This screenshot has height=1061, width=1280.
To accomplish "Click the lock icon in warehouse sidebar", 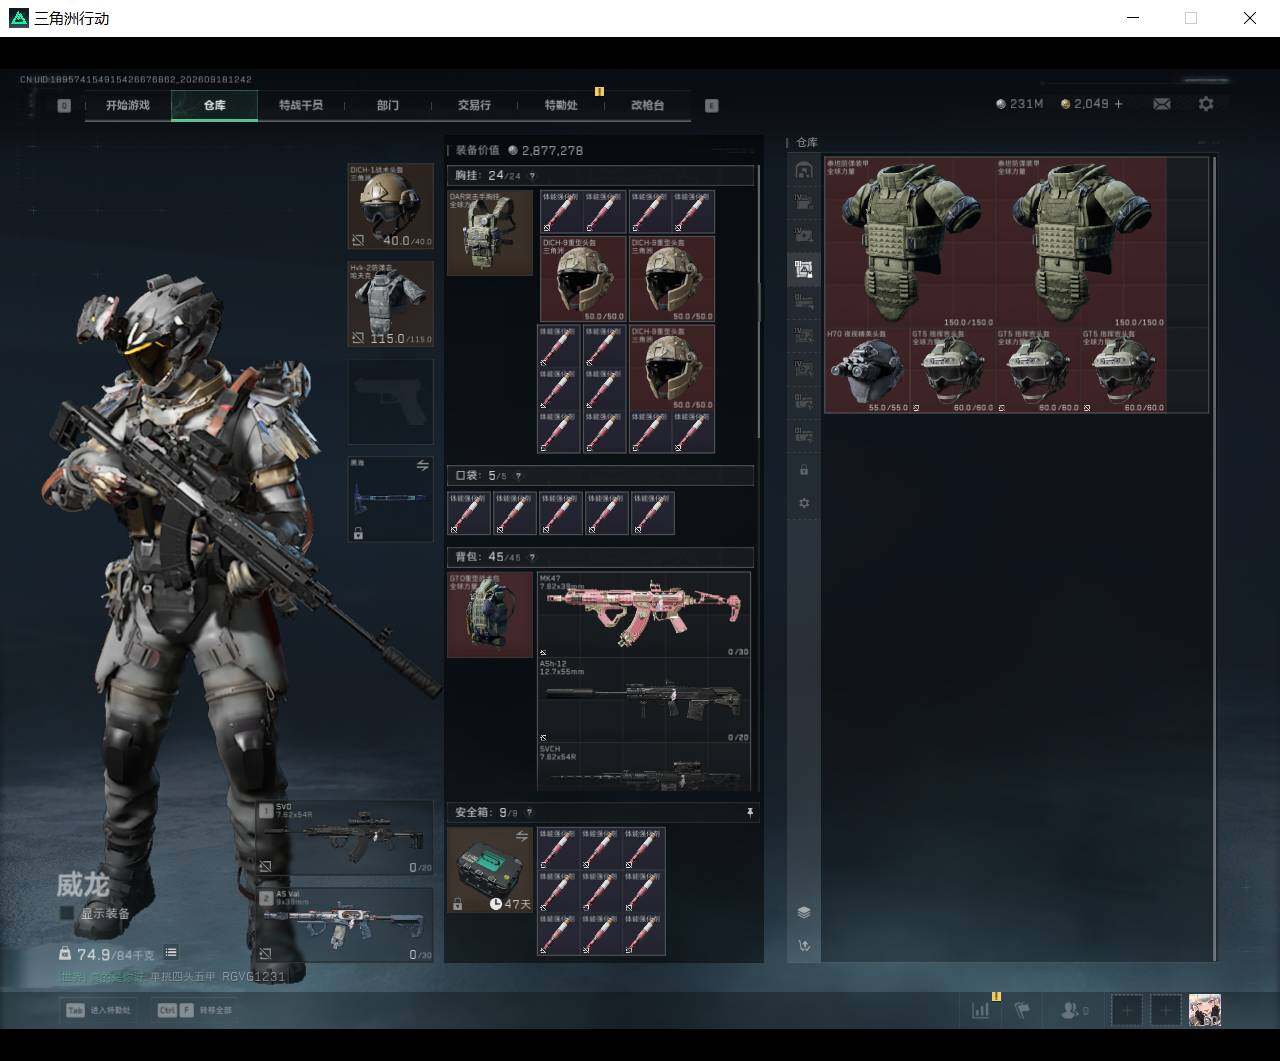I will (x=804, y=470).
